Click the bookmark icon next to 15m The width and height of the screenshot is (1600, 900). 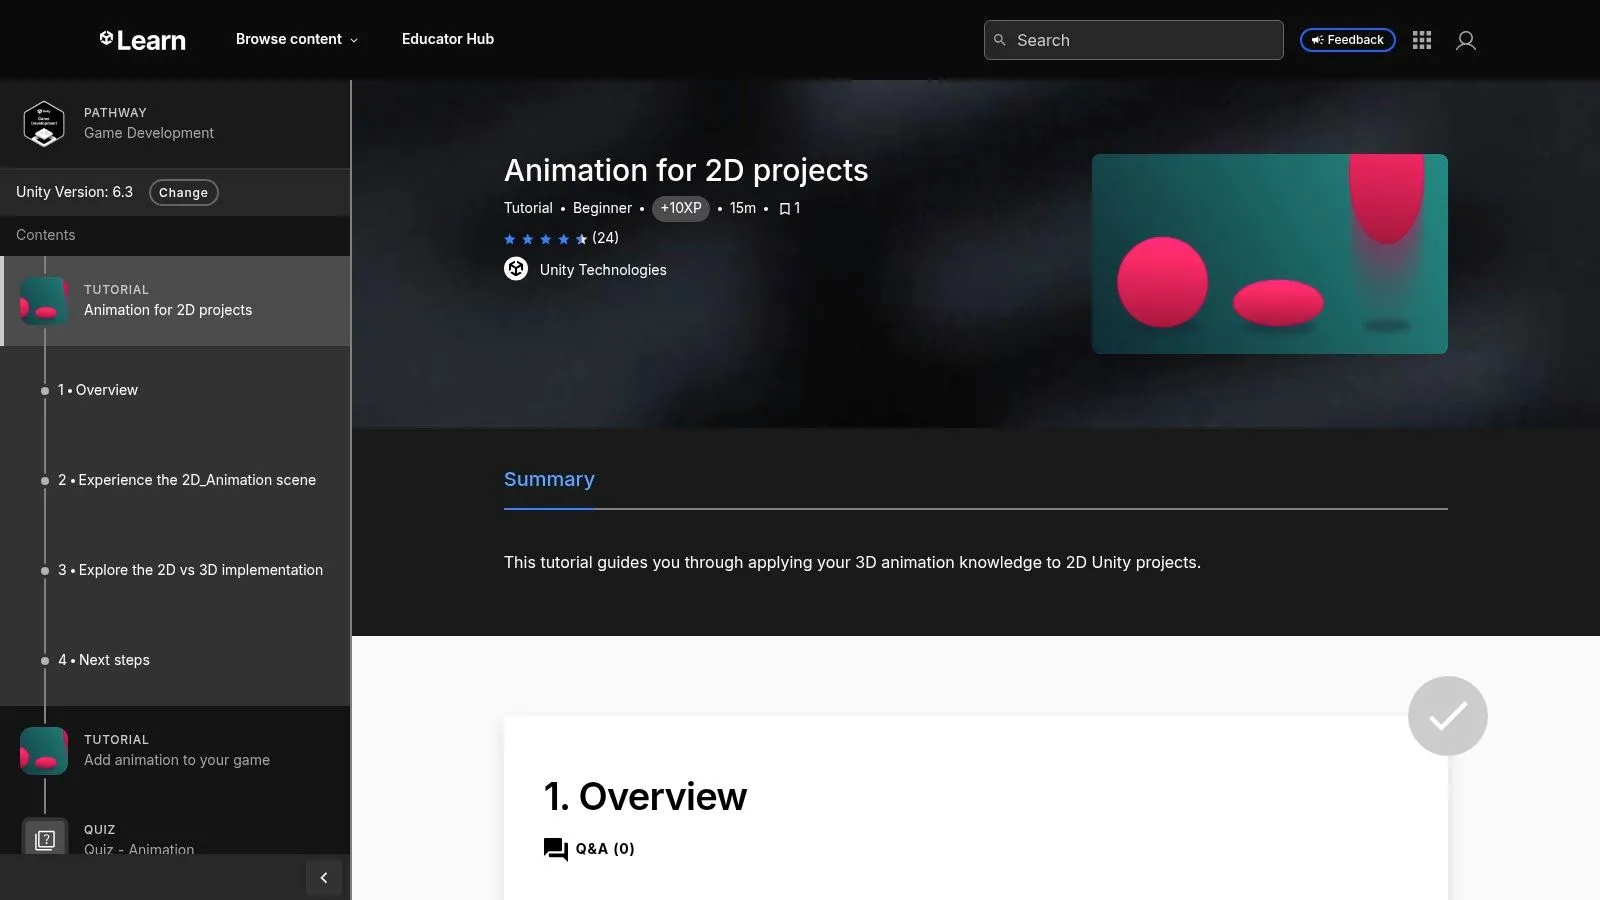click(x=785, y=209)
